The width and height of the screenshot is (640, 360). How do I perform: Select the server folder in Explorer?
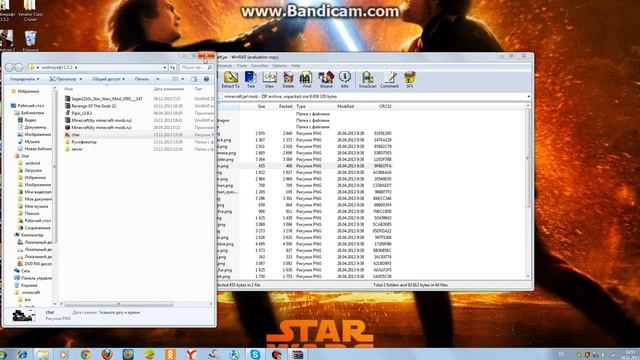click(73, 149)
